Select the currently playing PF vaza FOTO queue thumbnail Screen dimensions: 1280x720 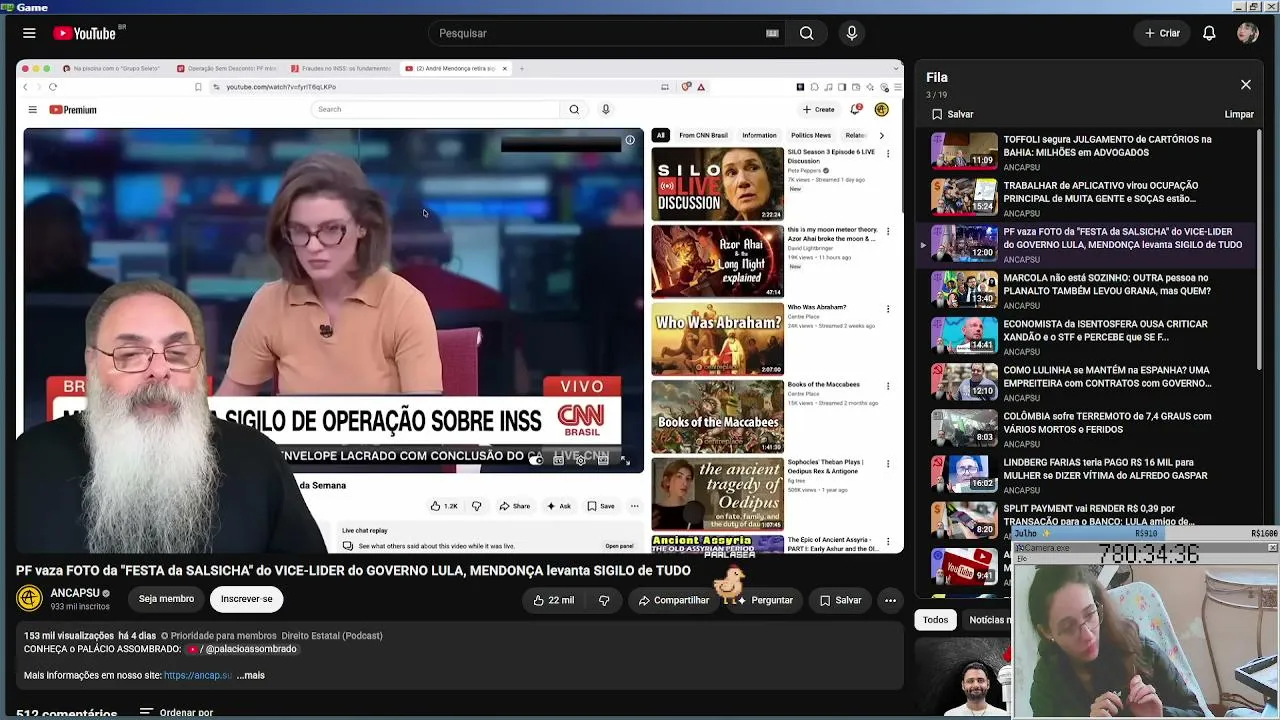point(964,243)
